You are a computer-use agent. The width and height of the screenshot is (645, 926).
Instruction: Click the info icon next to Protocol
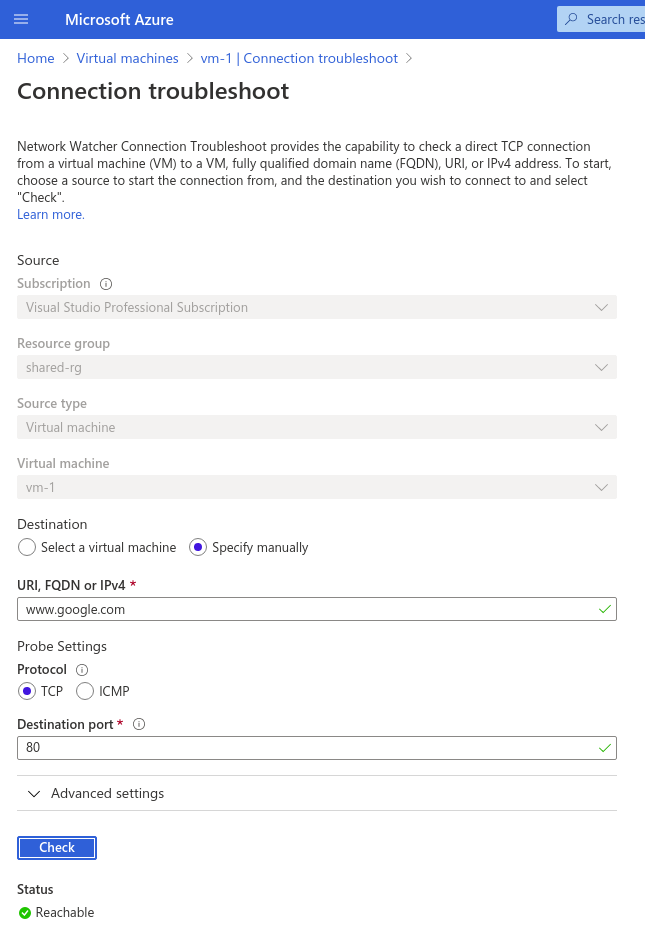coord(81,669)
